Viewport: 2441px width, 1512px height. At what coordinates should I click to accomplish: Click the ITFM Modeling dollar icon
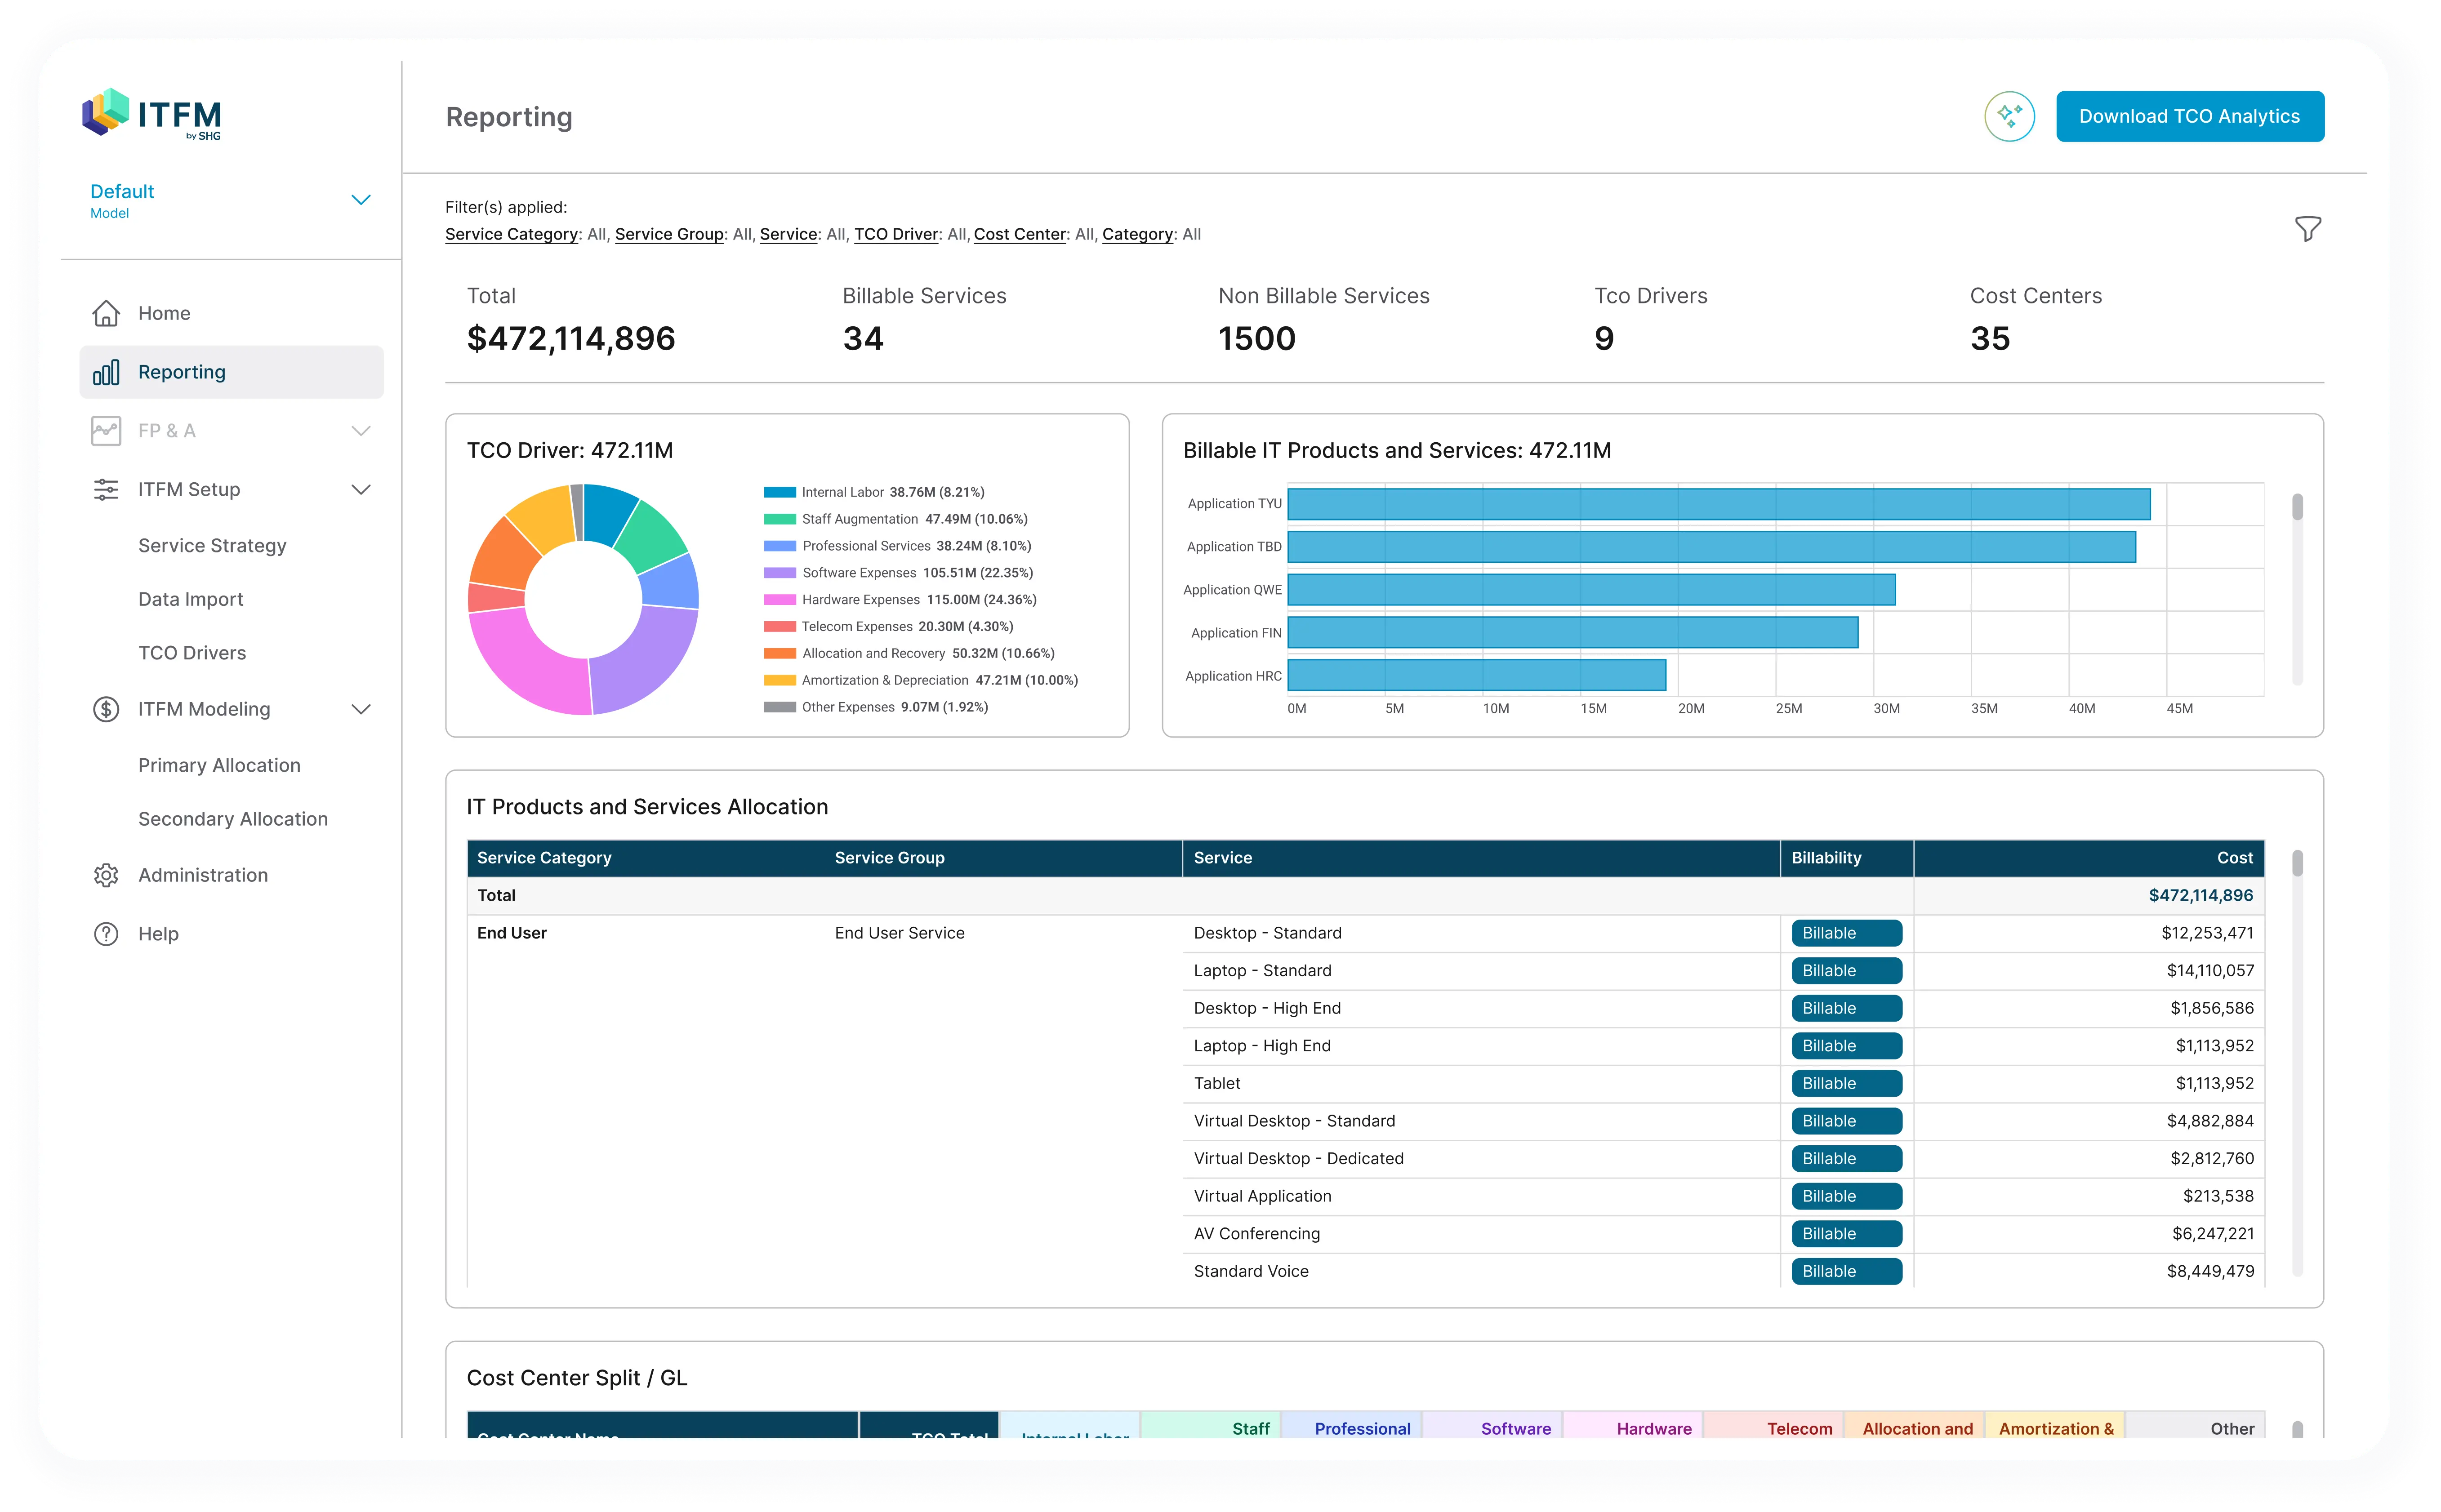(x=106, y=709)
